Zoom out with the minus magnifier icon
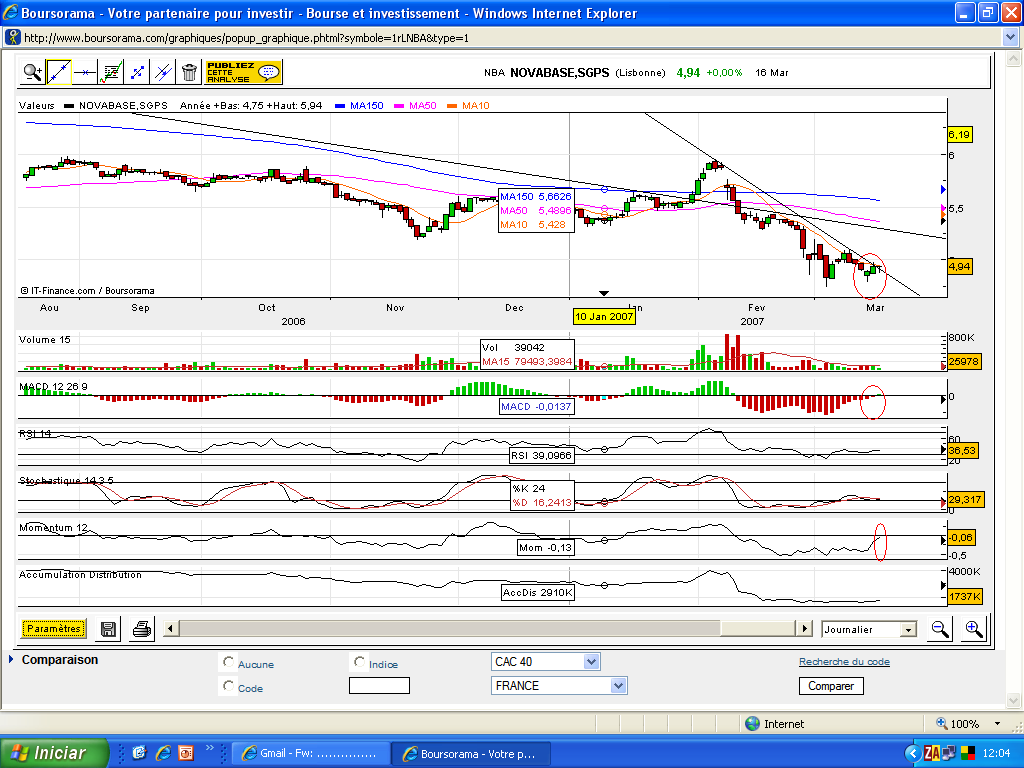 point(940,629)
